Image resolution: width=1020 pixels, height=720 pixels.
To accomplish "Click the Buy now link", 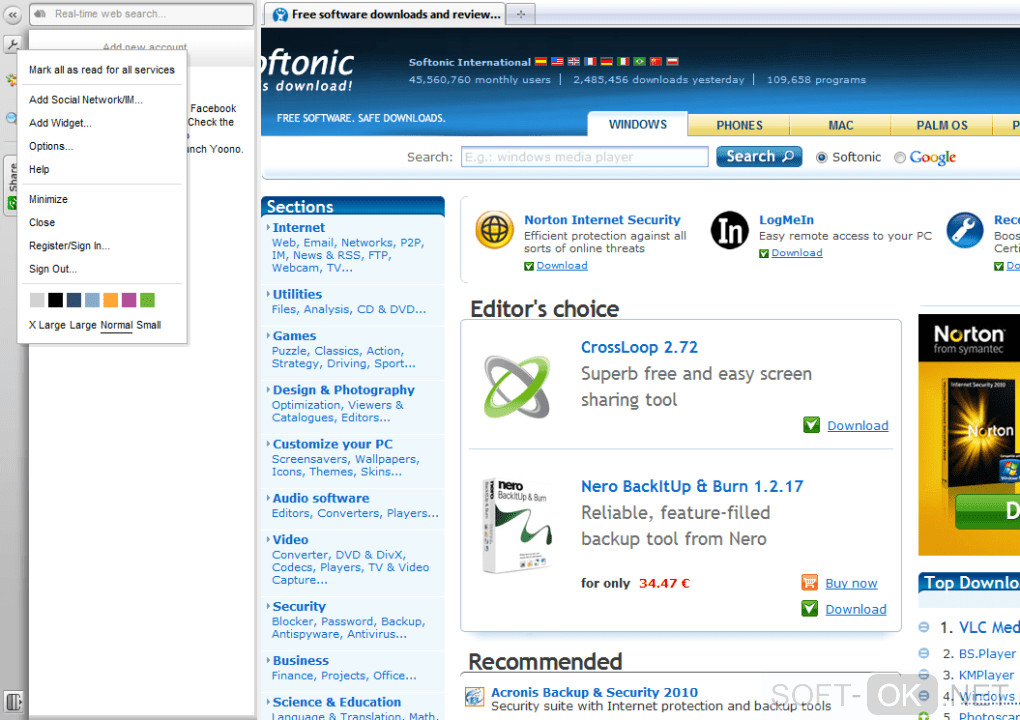I will pos(851,583).
